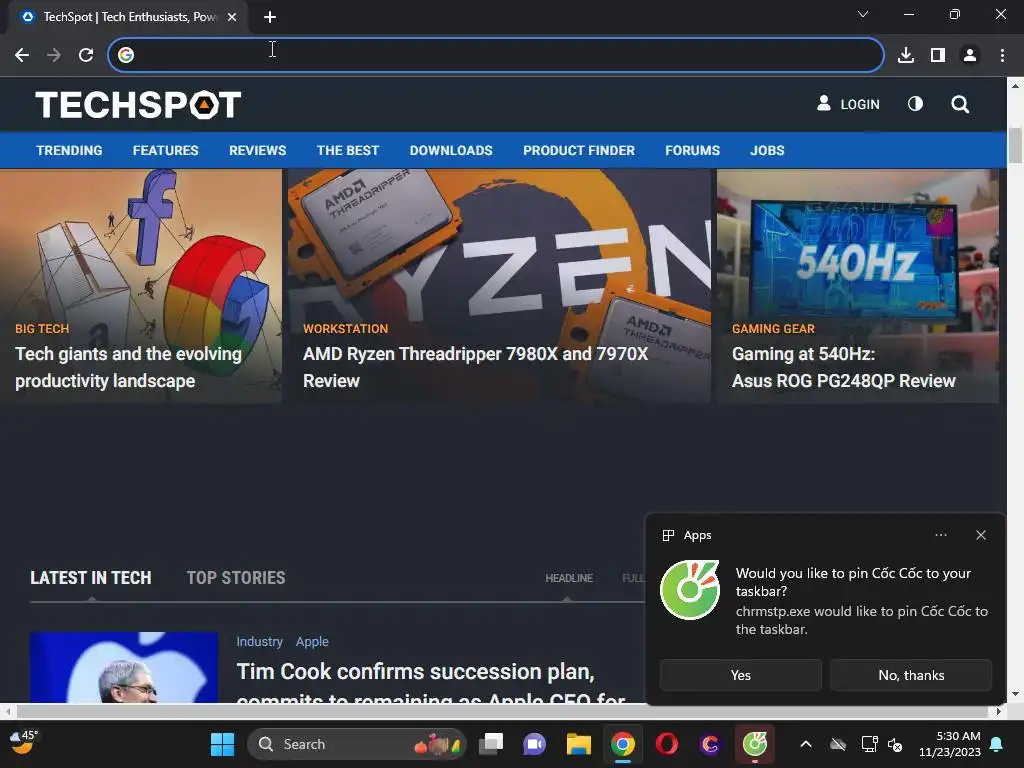Open THE BEST menu
This screenshot has width=1024, height=768.
[347, 150]
